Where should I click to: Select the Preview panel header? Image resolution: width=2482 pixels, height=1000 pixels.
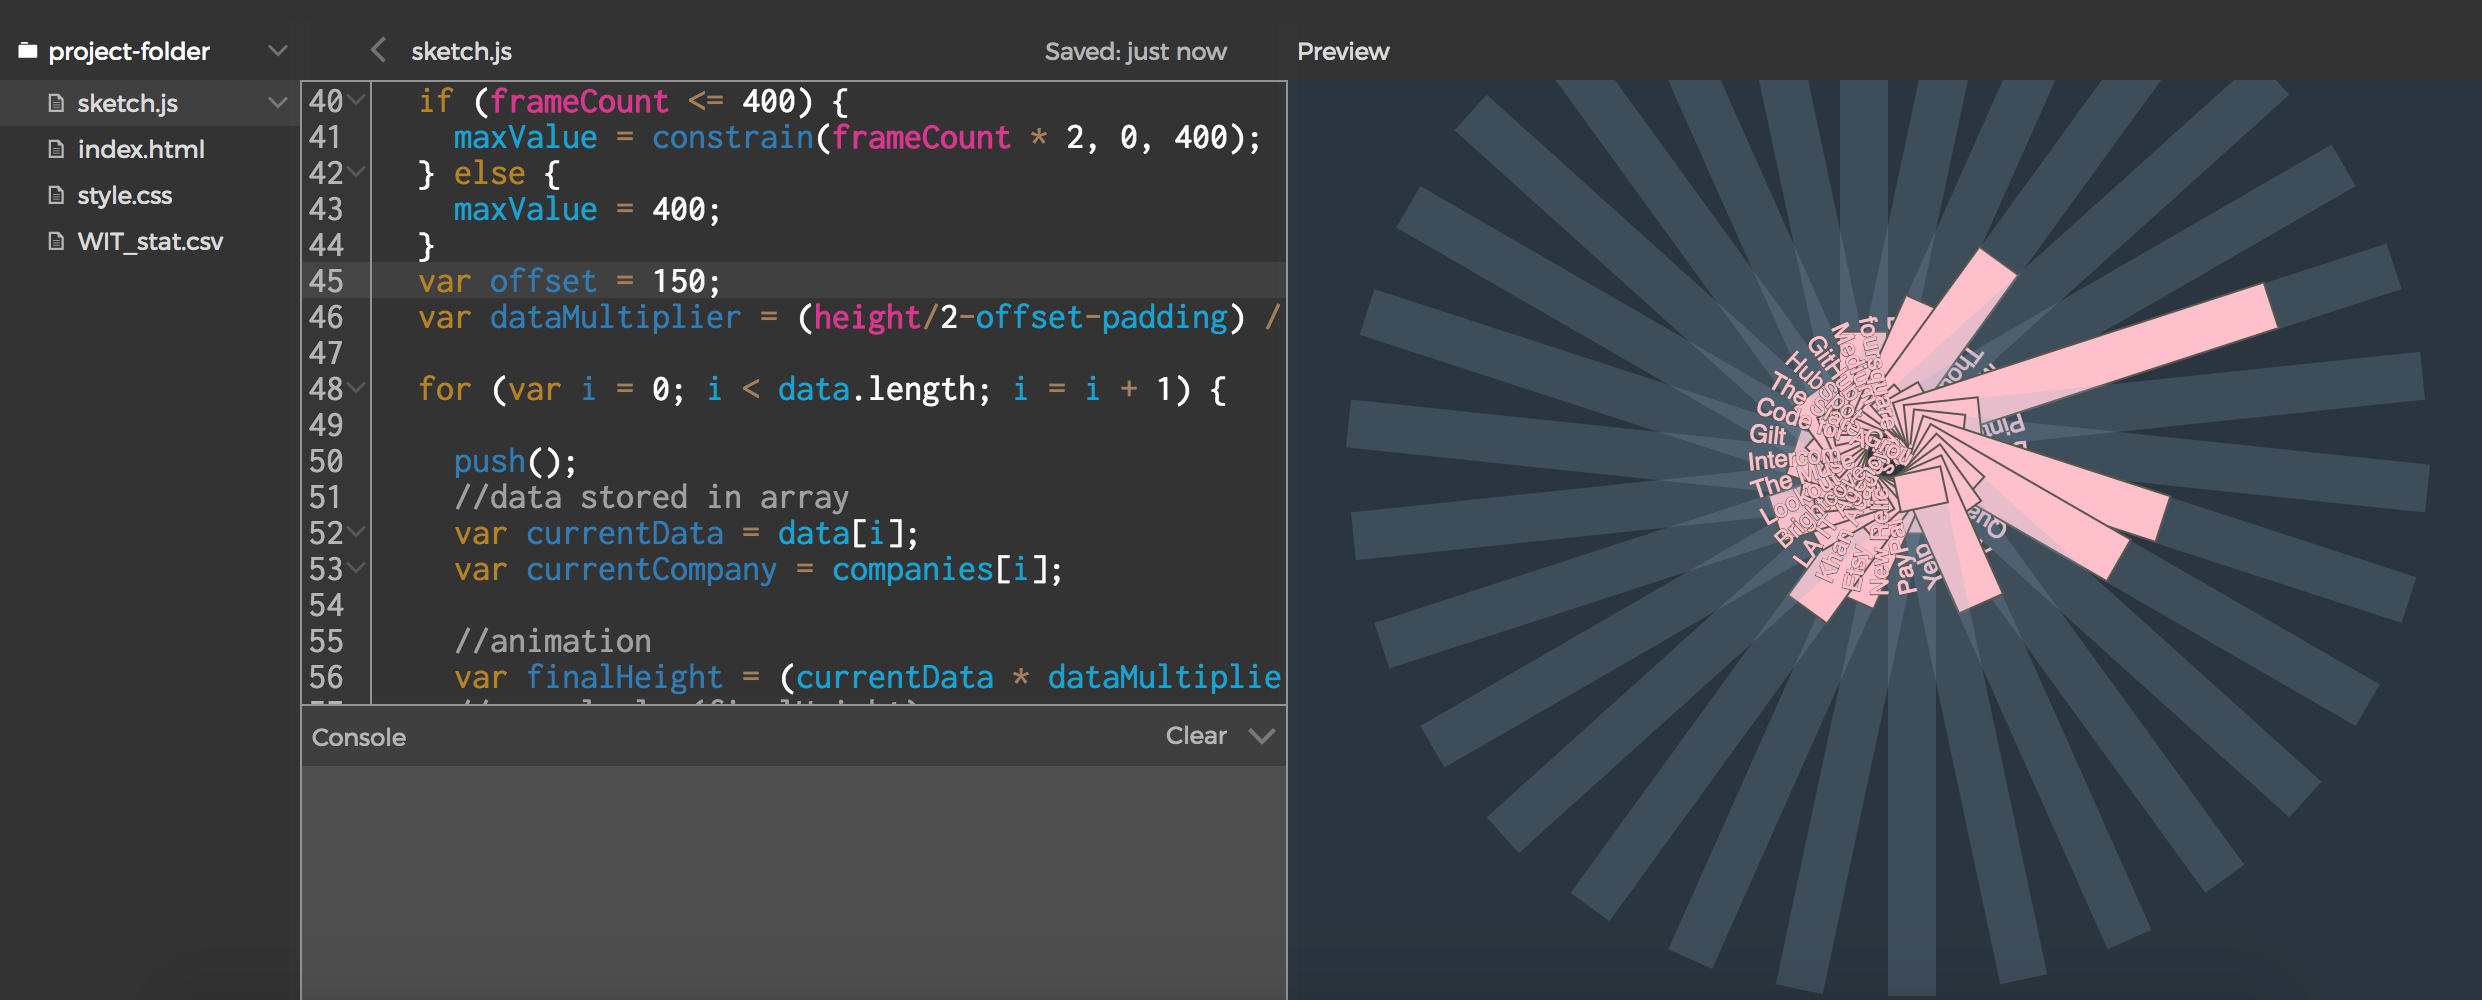1342,51
